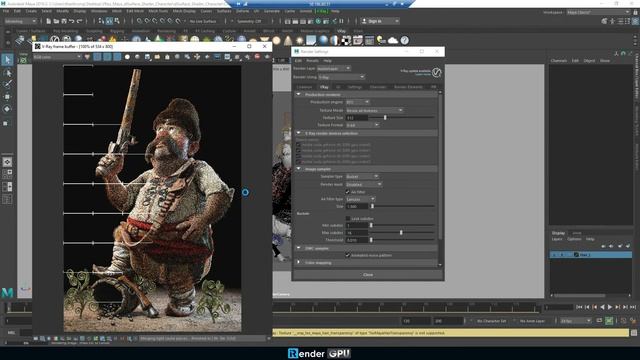Uncheck Animated noise pattern
This screenshot has height=360, width=640.
348,255
